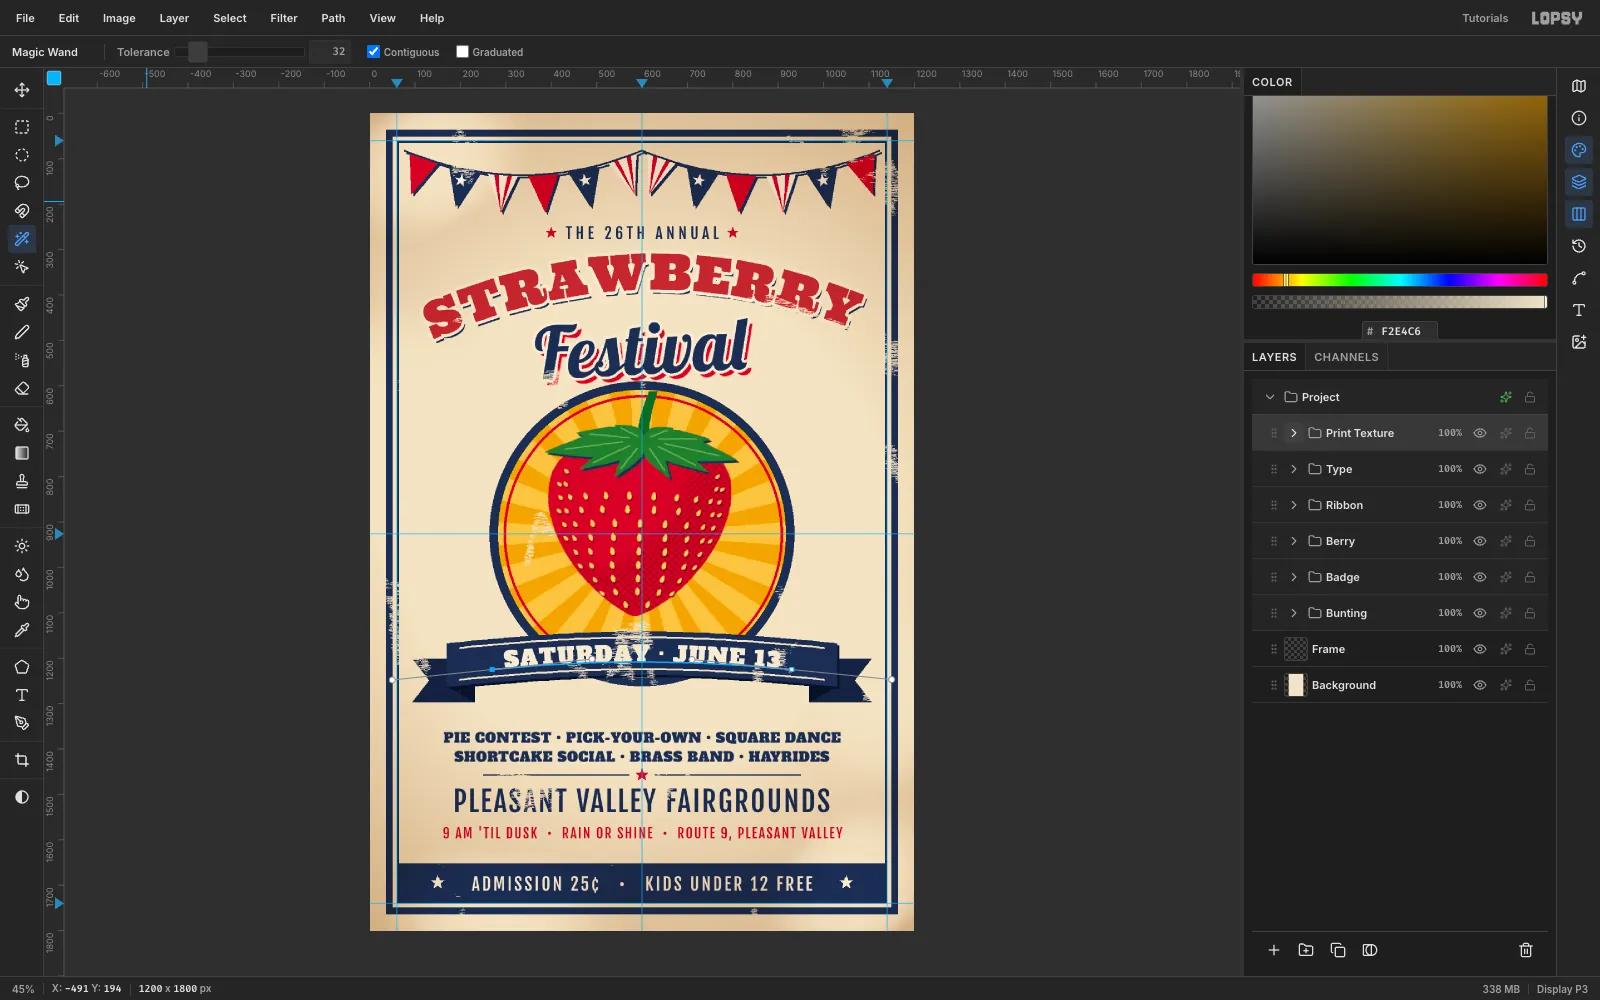
Task: Uncheck the Contiguous checkbox
Action: [x=374, y=52]
